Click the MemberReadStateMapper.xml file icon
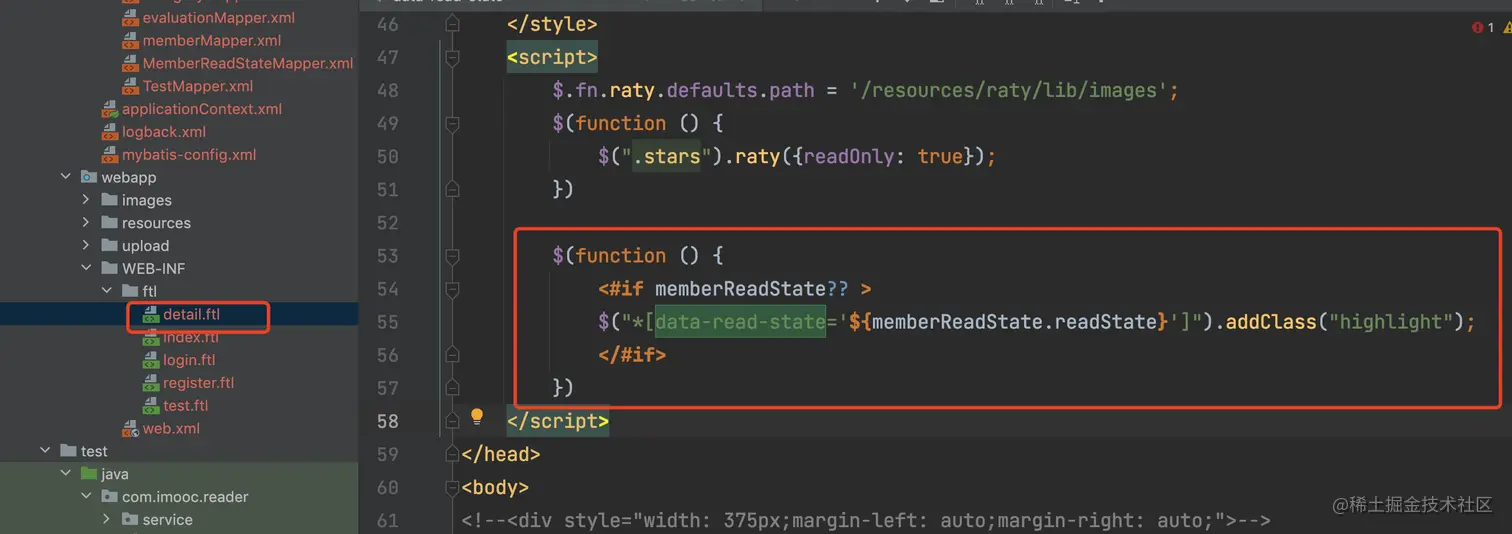The width and height of the screenshot is (1512, 534). (x=130, y=63)
